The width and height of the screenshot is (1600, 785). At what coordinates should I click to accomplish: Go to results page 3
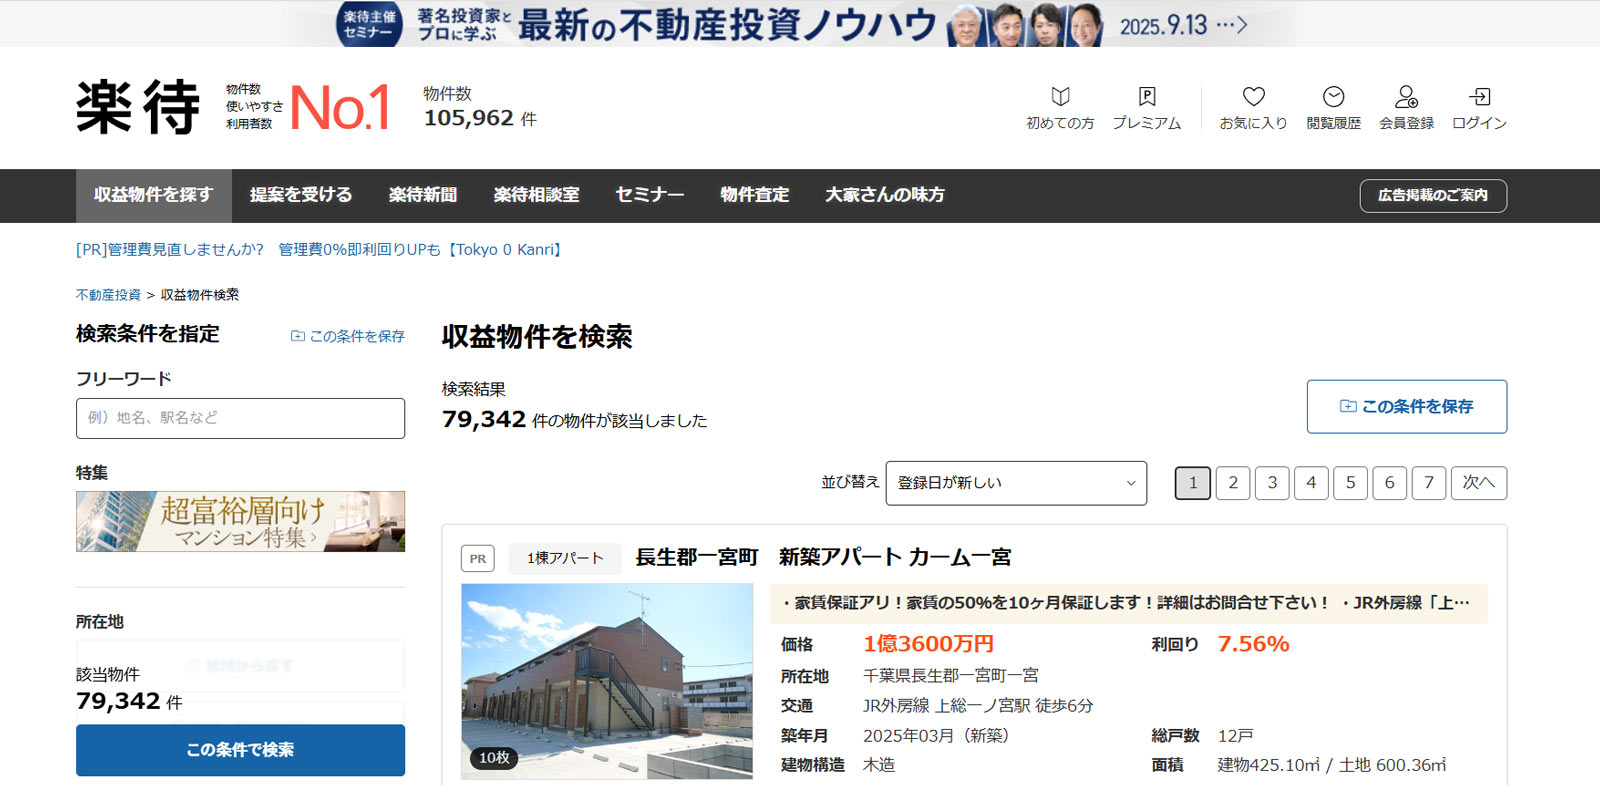[x=1272, y=483]
